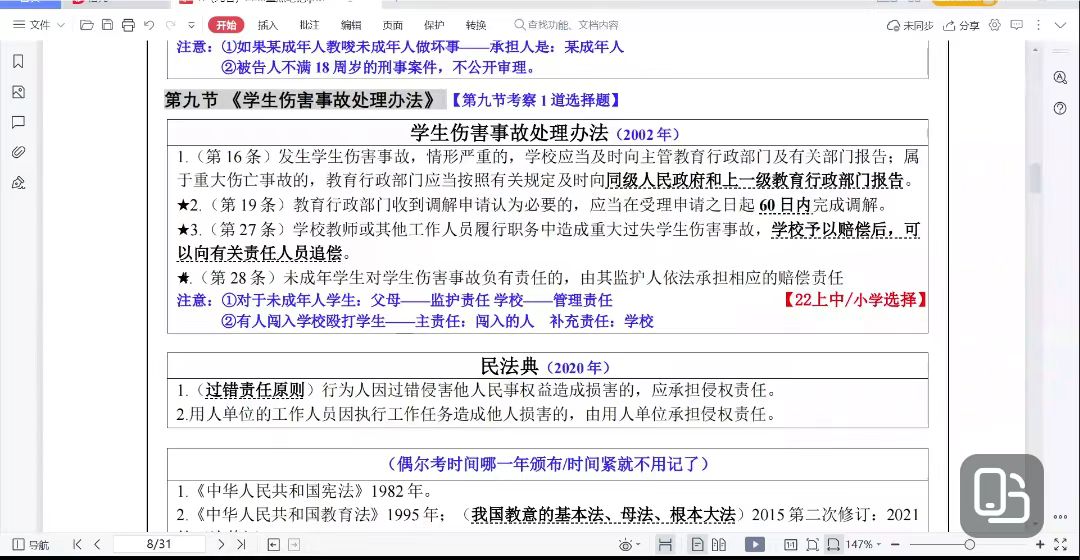Screen dimensions: 1080x560
Task: Open the bookmark panel in sidebar
Action: tap(19, 61)
